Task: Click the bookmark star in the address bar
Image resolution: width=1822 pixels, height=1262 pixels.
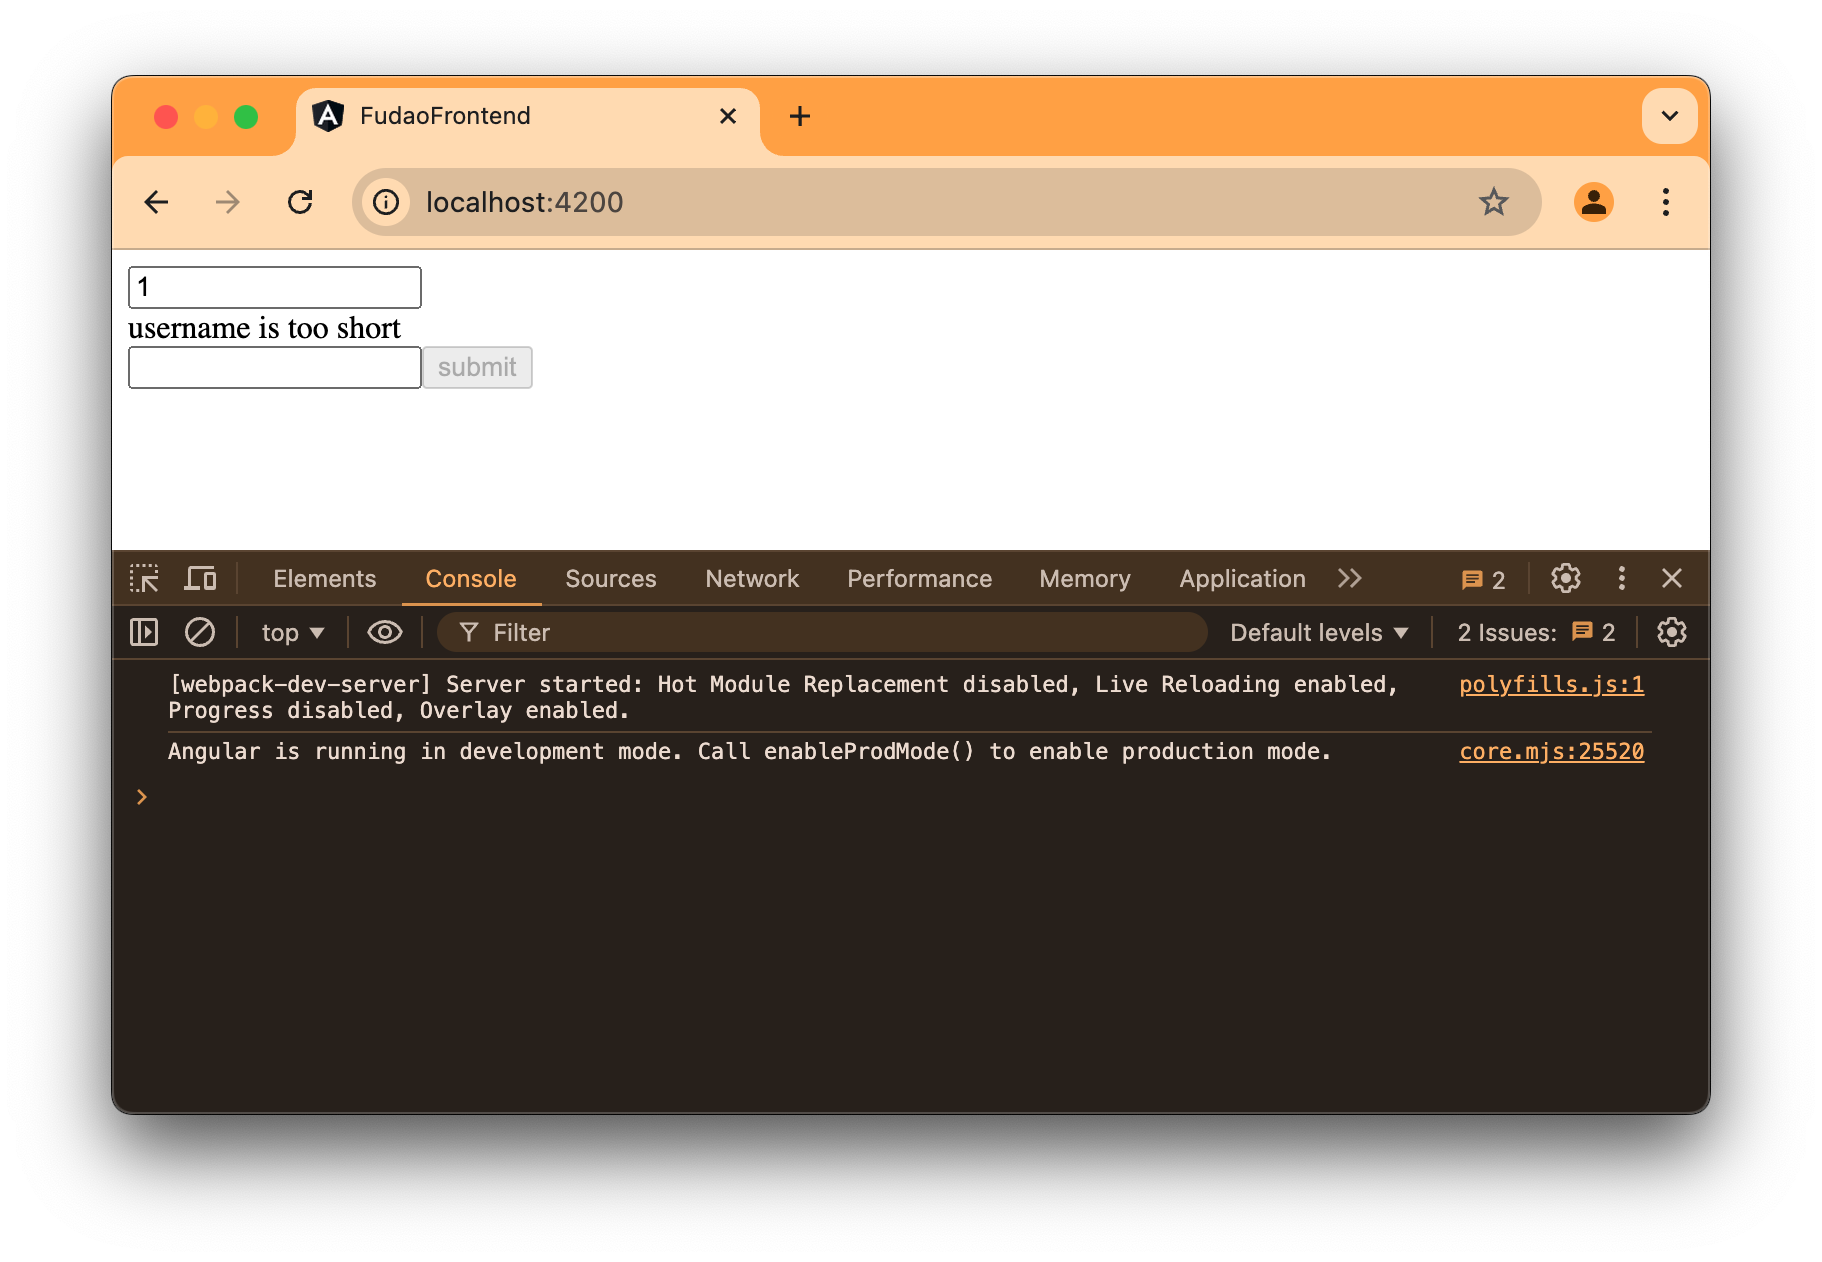Action: [x=1494, y=202]
